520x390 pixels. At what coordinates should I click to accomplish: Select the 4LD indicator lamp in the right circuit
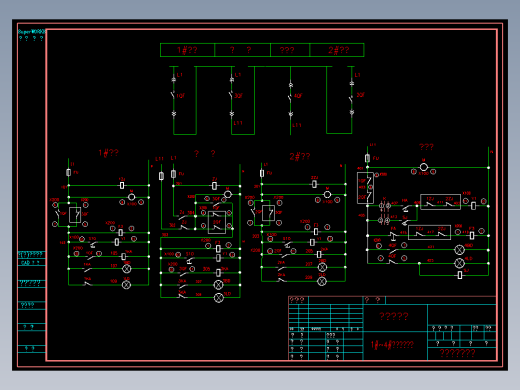(x=460, y=263)
